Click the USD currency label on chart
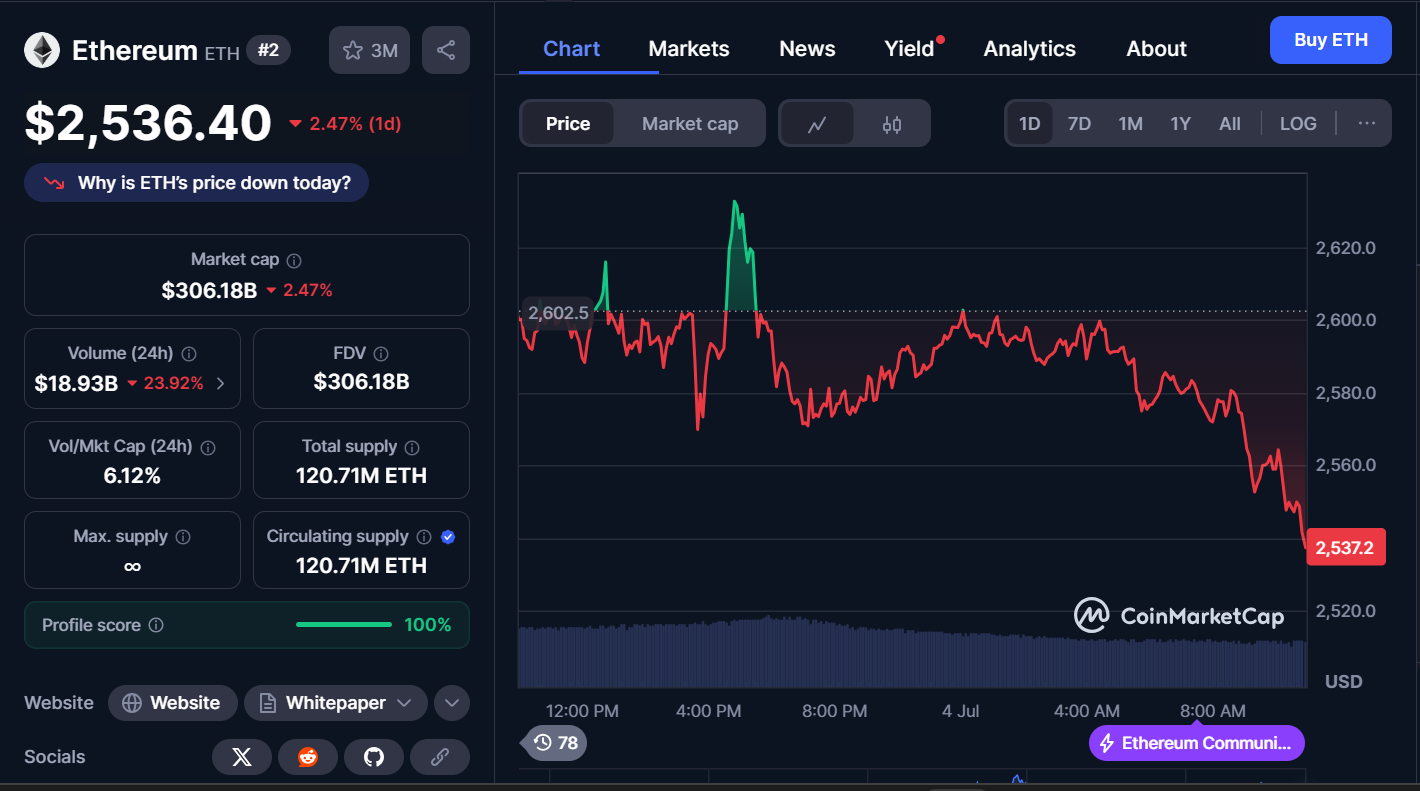This screenshot has height=791, width=1420. point(1343,681)
